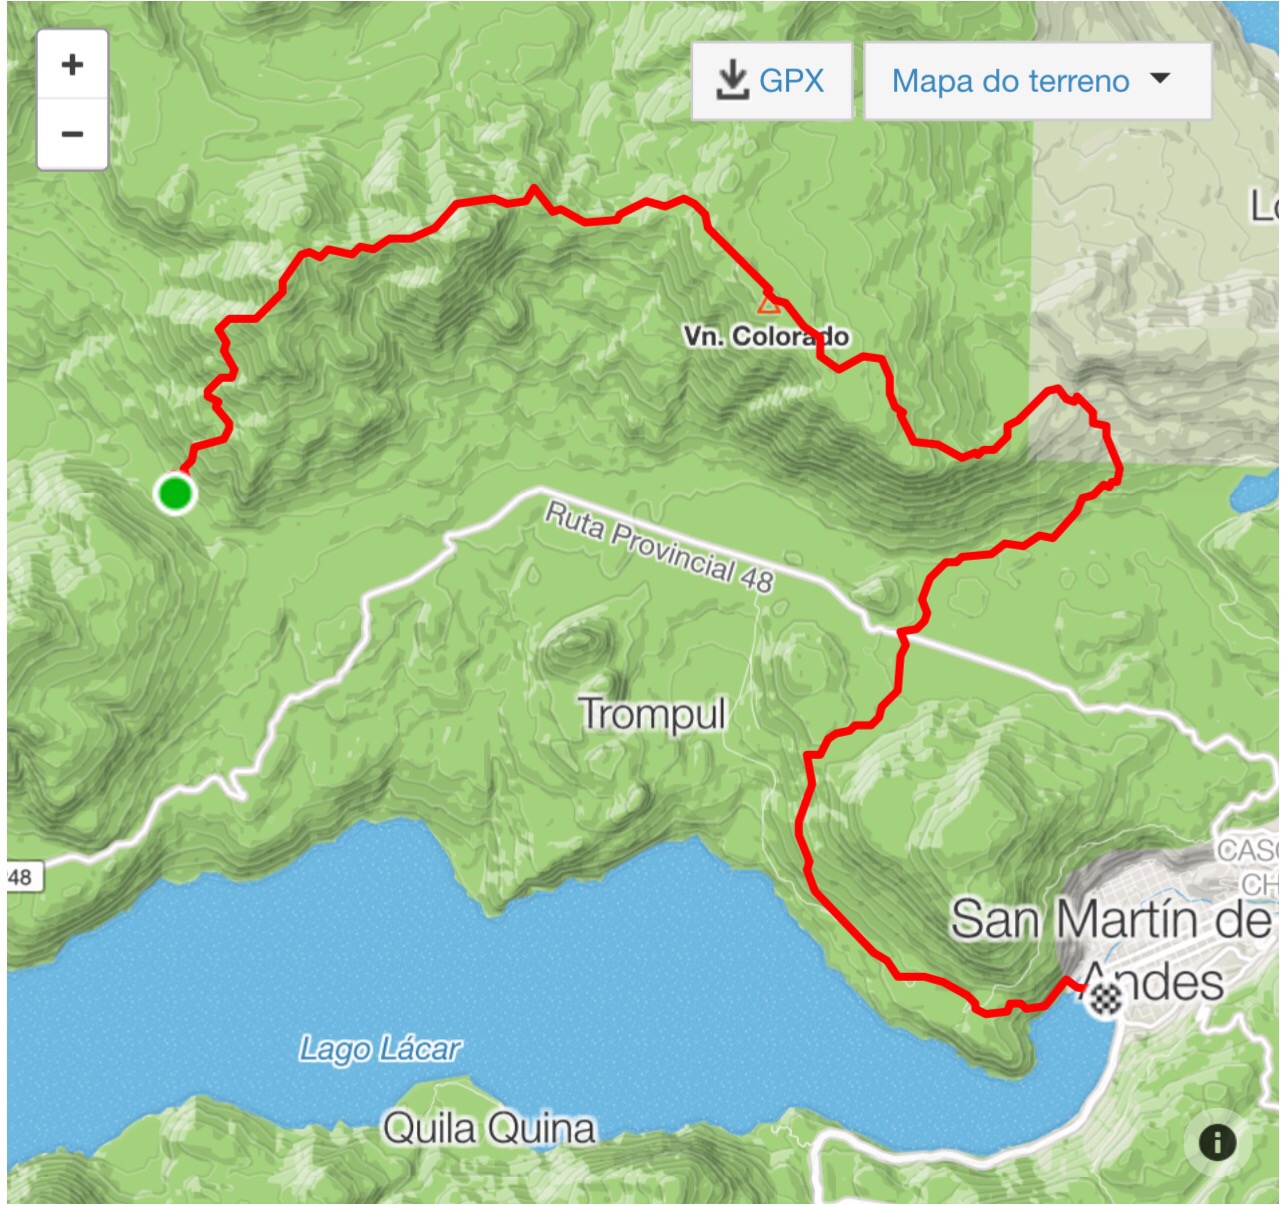Click the Vn. Colorado volcano triangle icon
Screen dimensions: 1282x1205
767,303
